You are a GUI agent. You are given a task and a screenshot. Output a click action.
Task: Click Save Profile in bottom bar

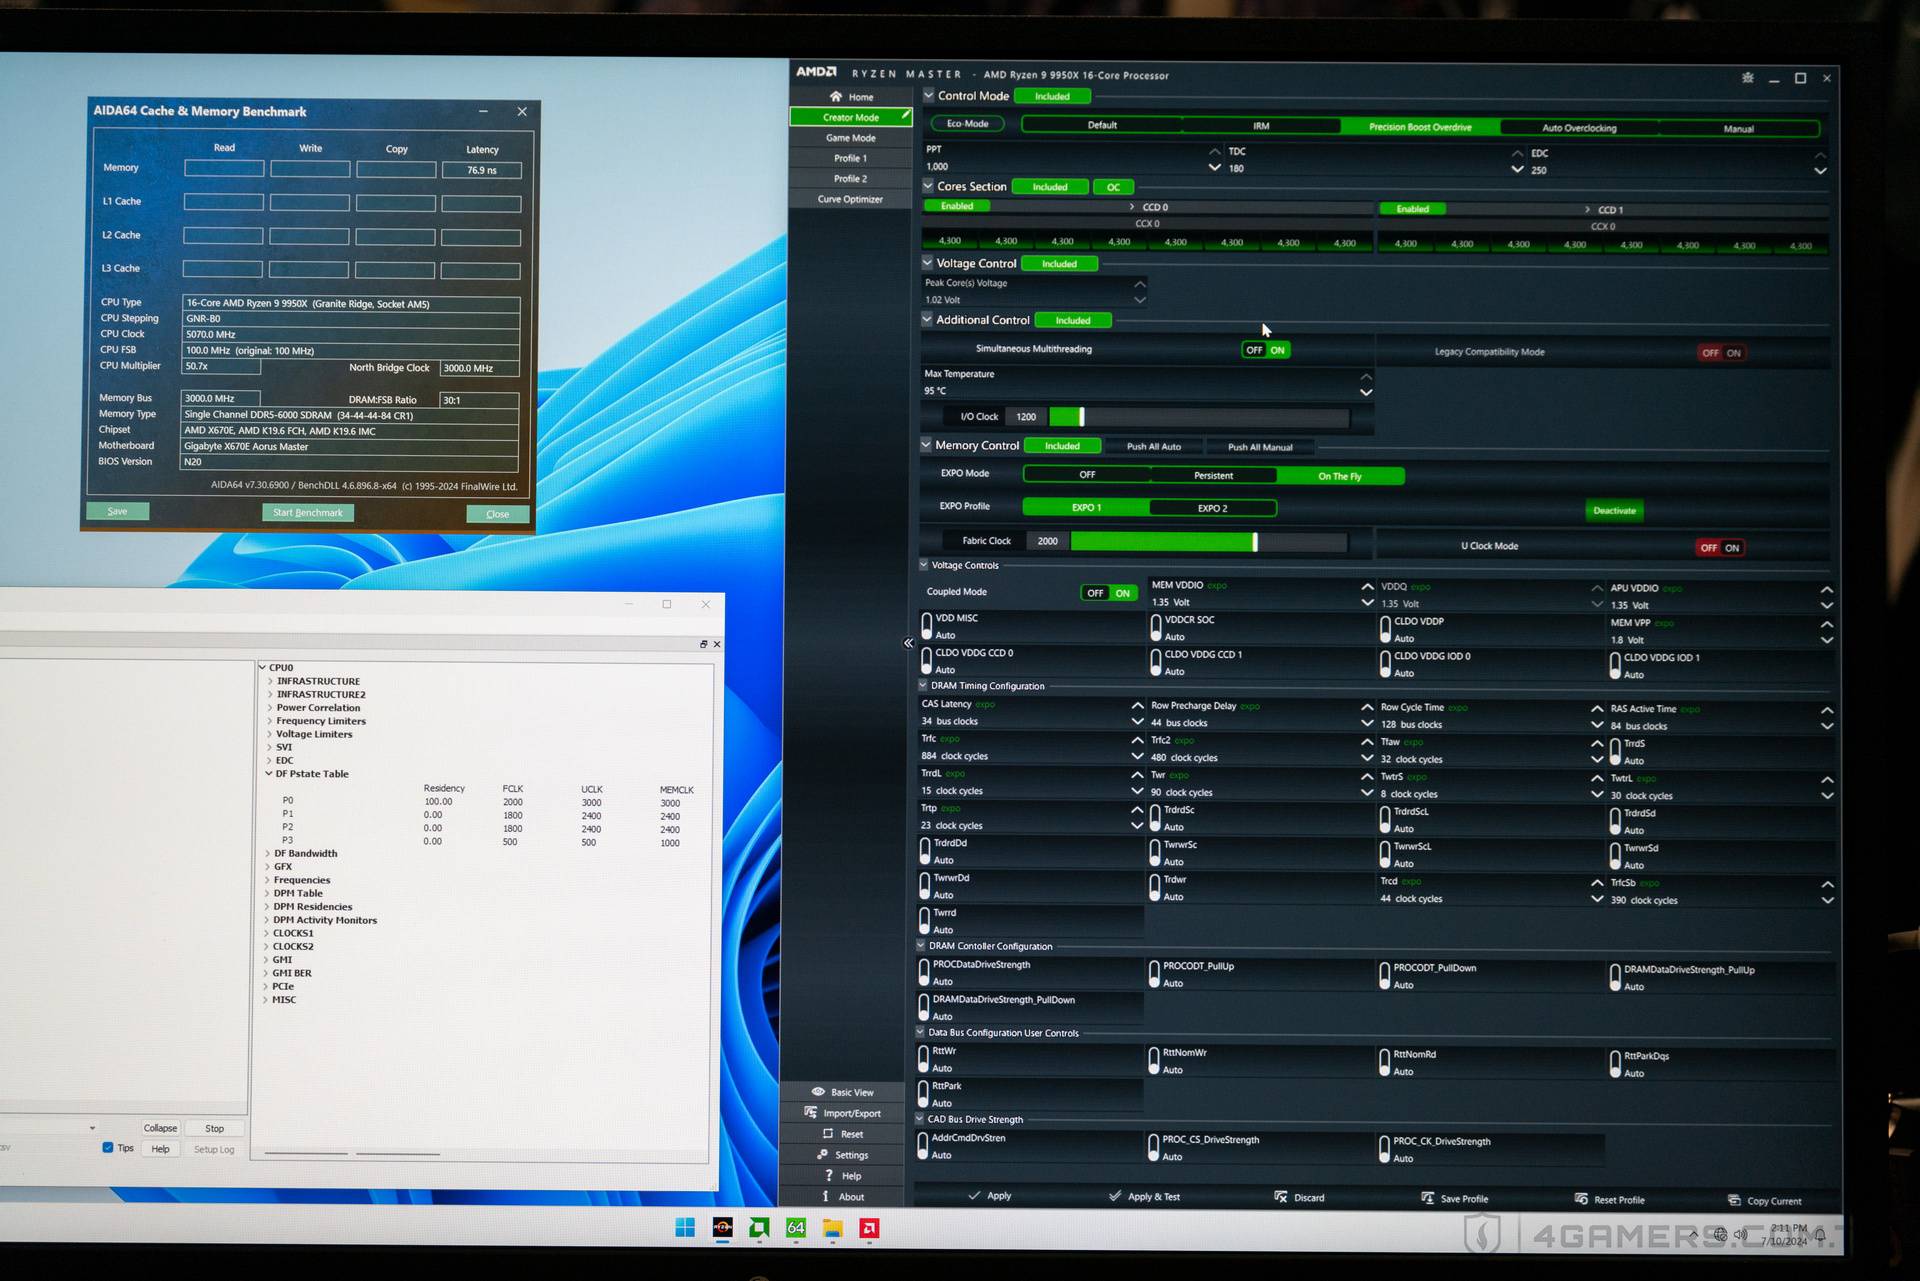1455,1199
